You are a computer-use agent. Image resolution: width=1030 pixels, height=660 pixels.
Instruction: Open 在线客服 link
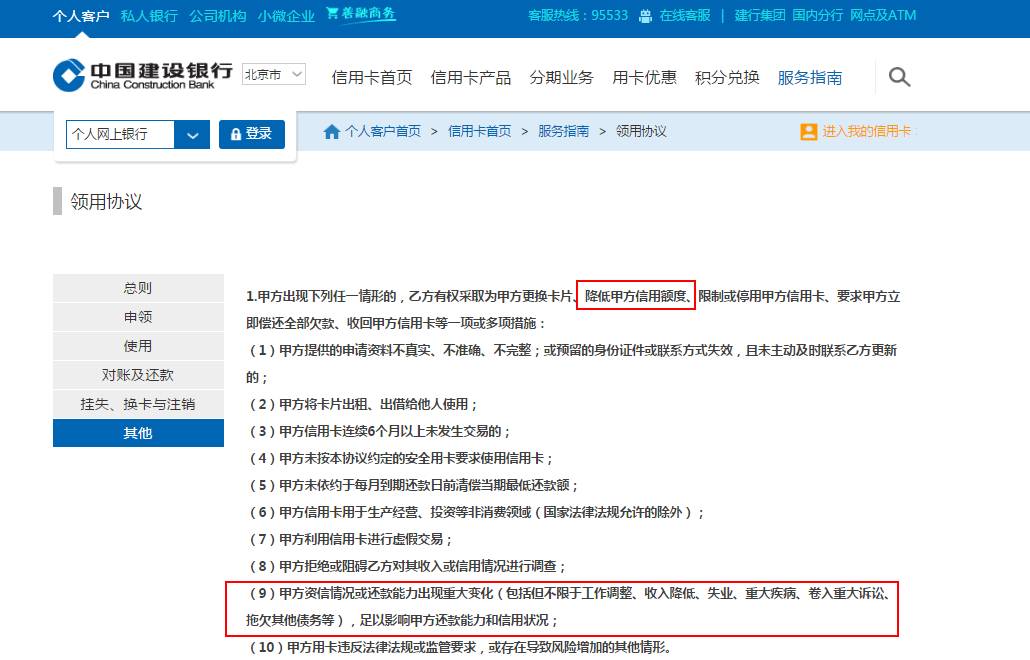685,15
